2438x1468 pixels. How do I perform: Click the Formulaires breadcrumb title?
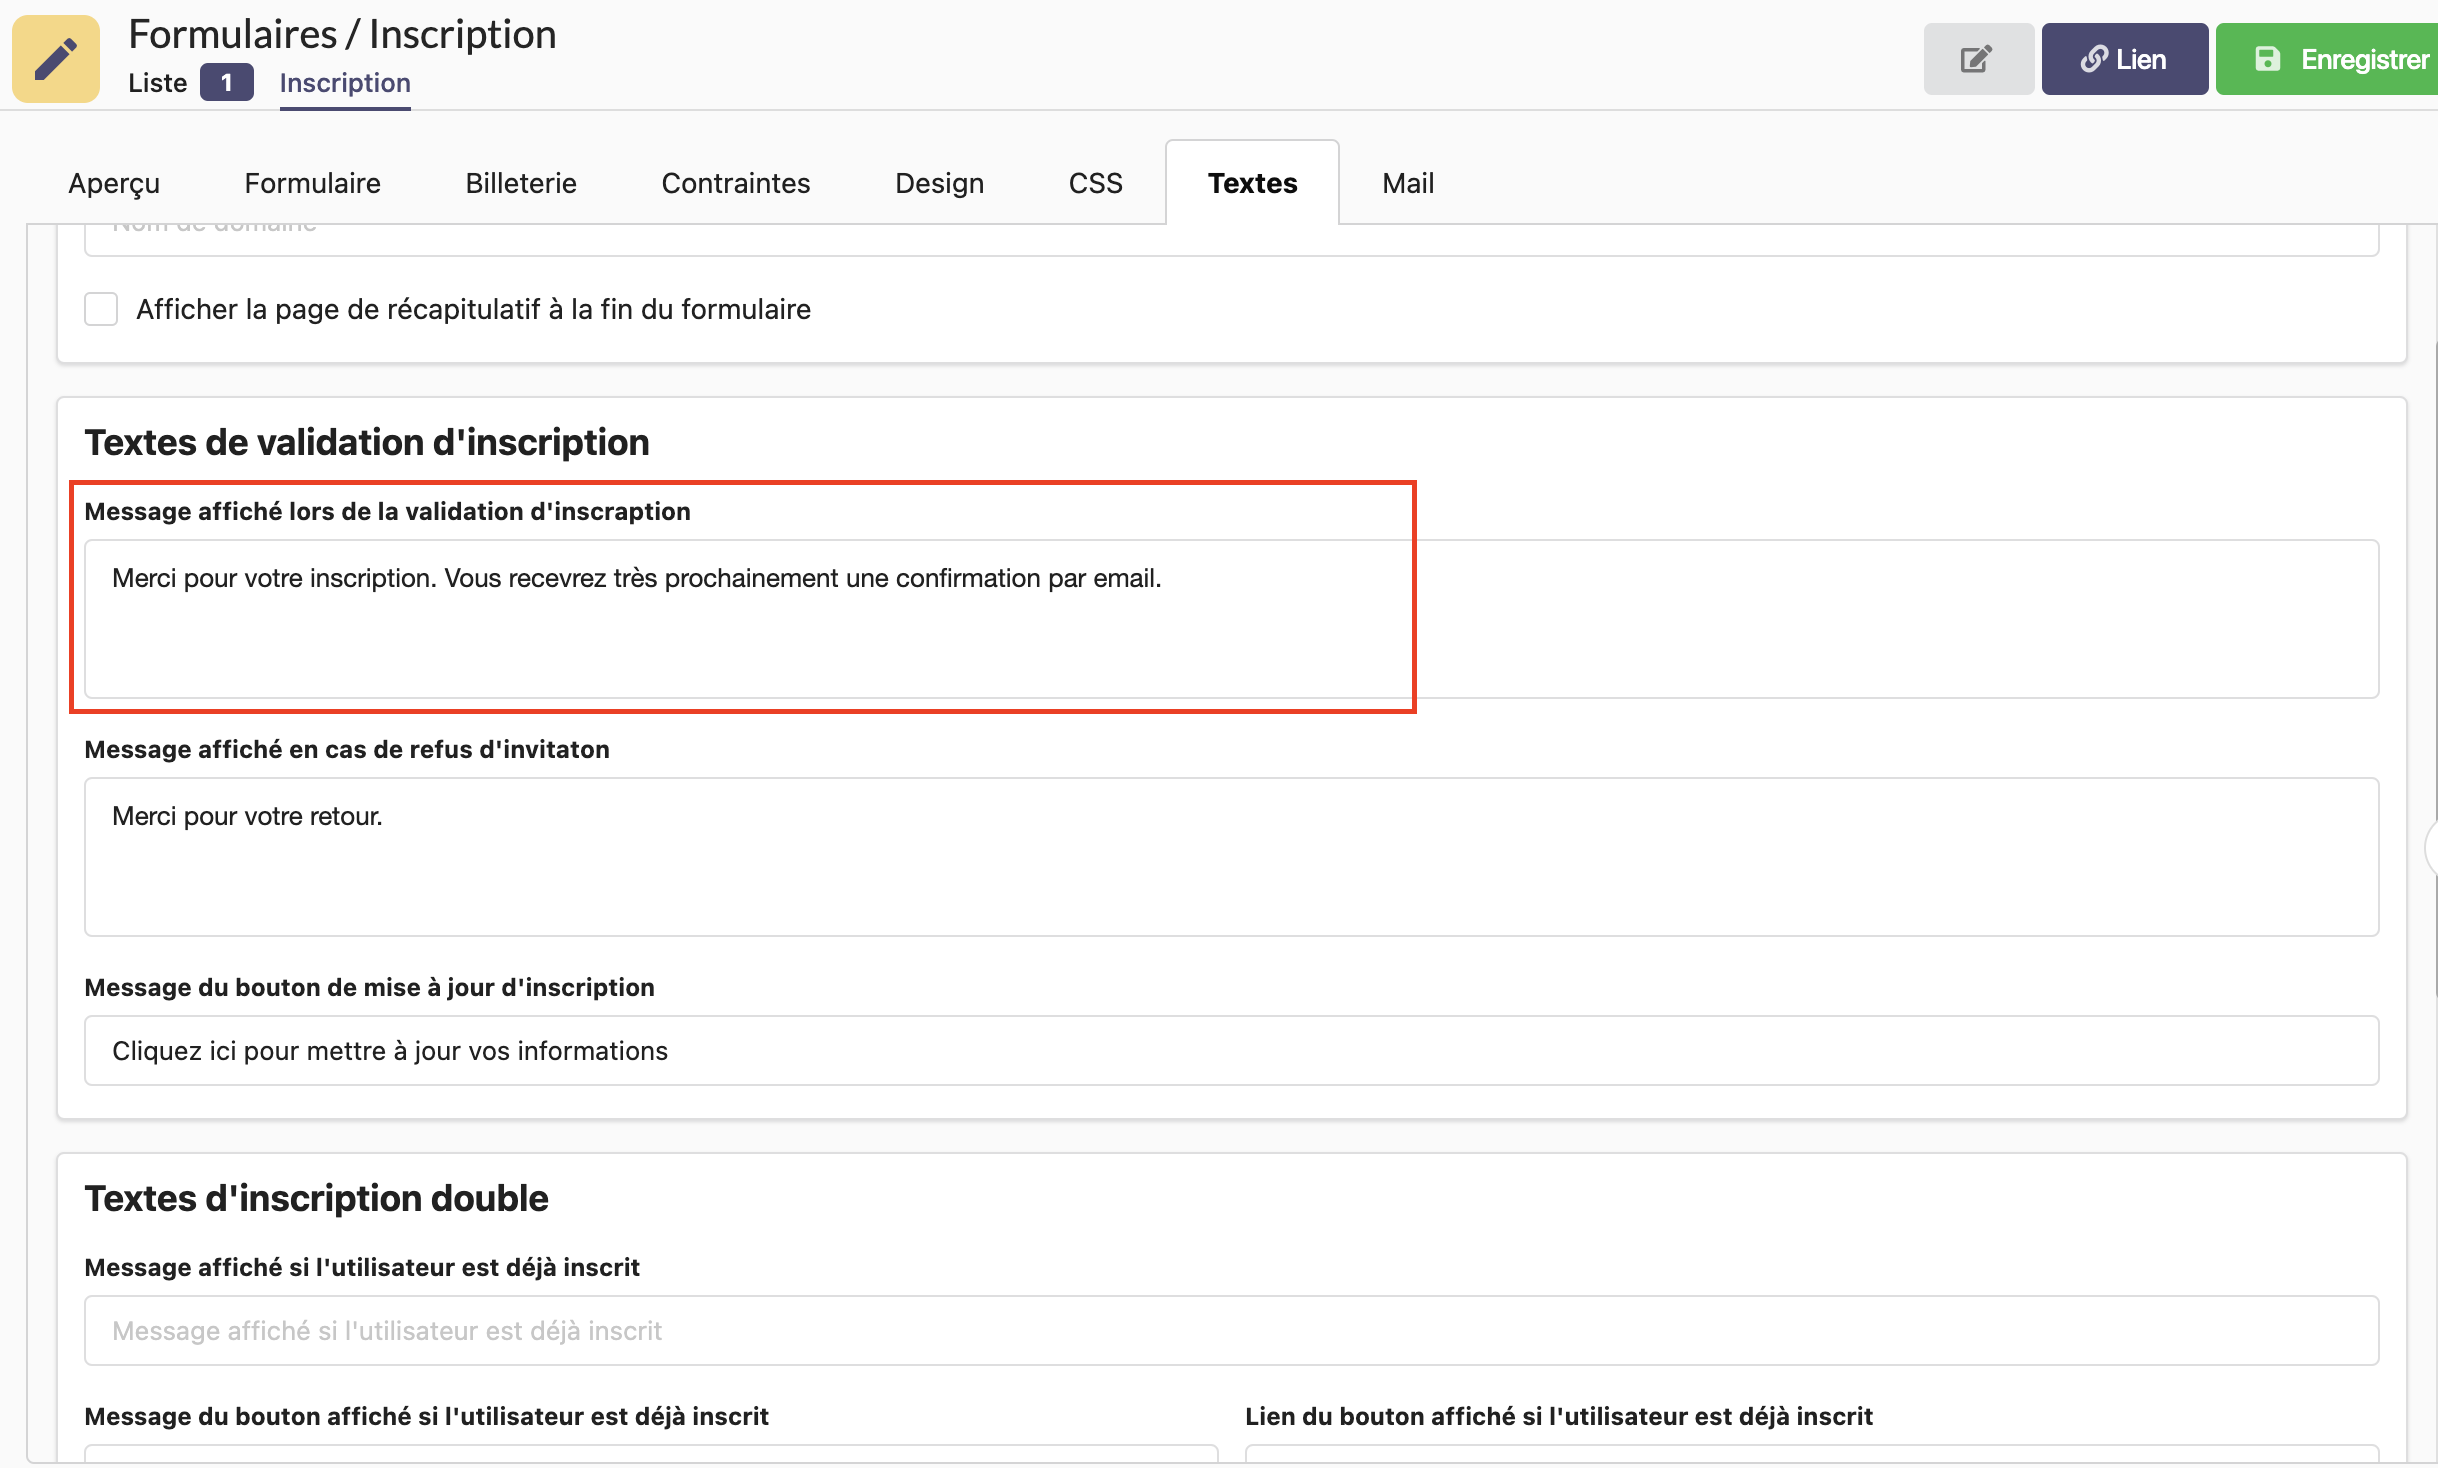(232, 34)
